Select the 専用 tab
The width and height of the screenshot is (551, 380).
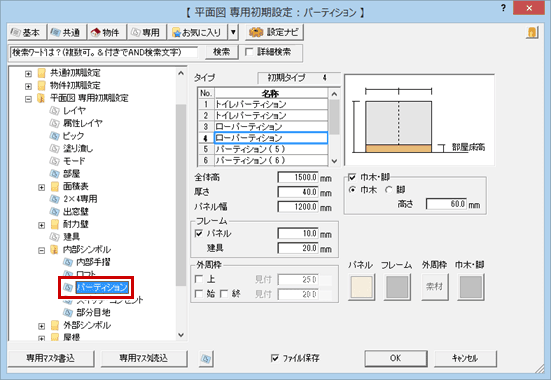(x=147, y=32)
